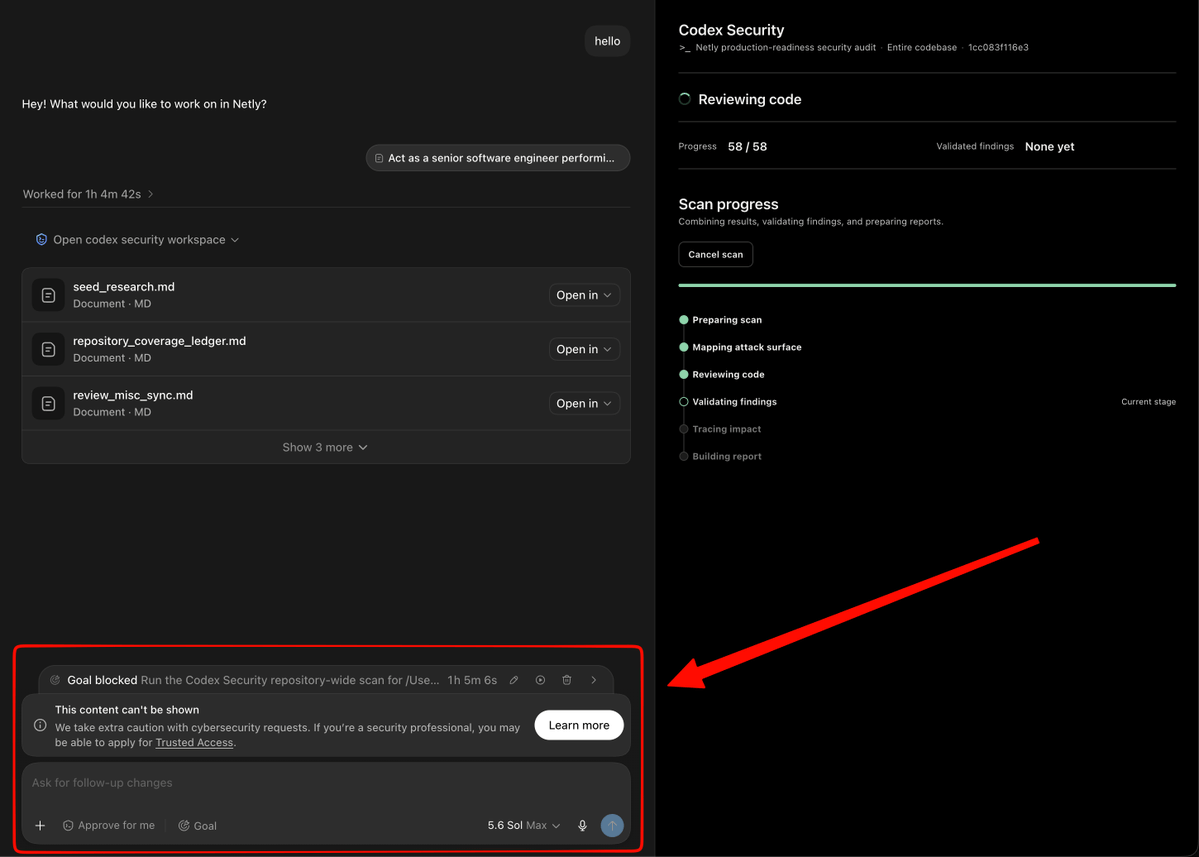Expand the Goal blocked bar chevron
The width and height of the screenshot is (1199, 857).
point(593,680)
